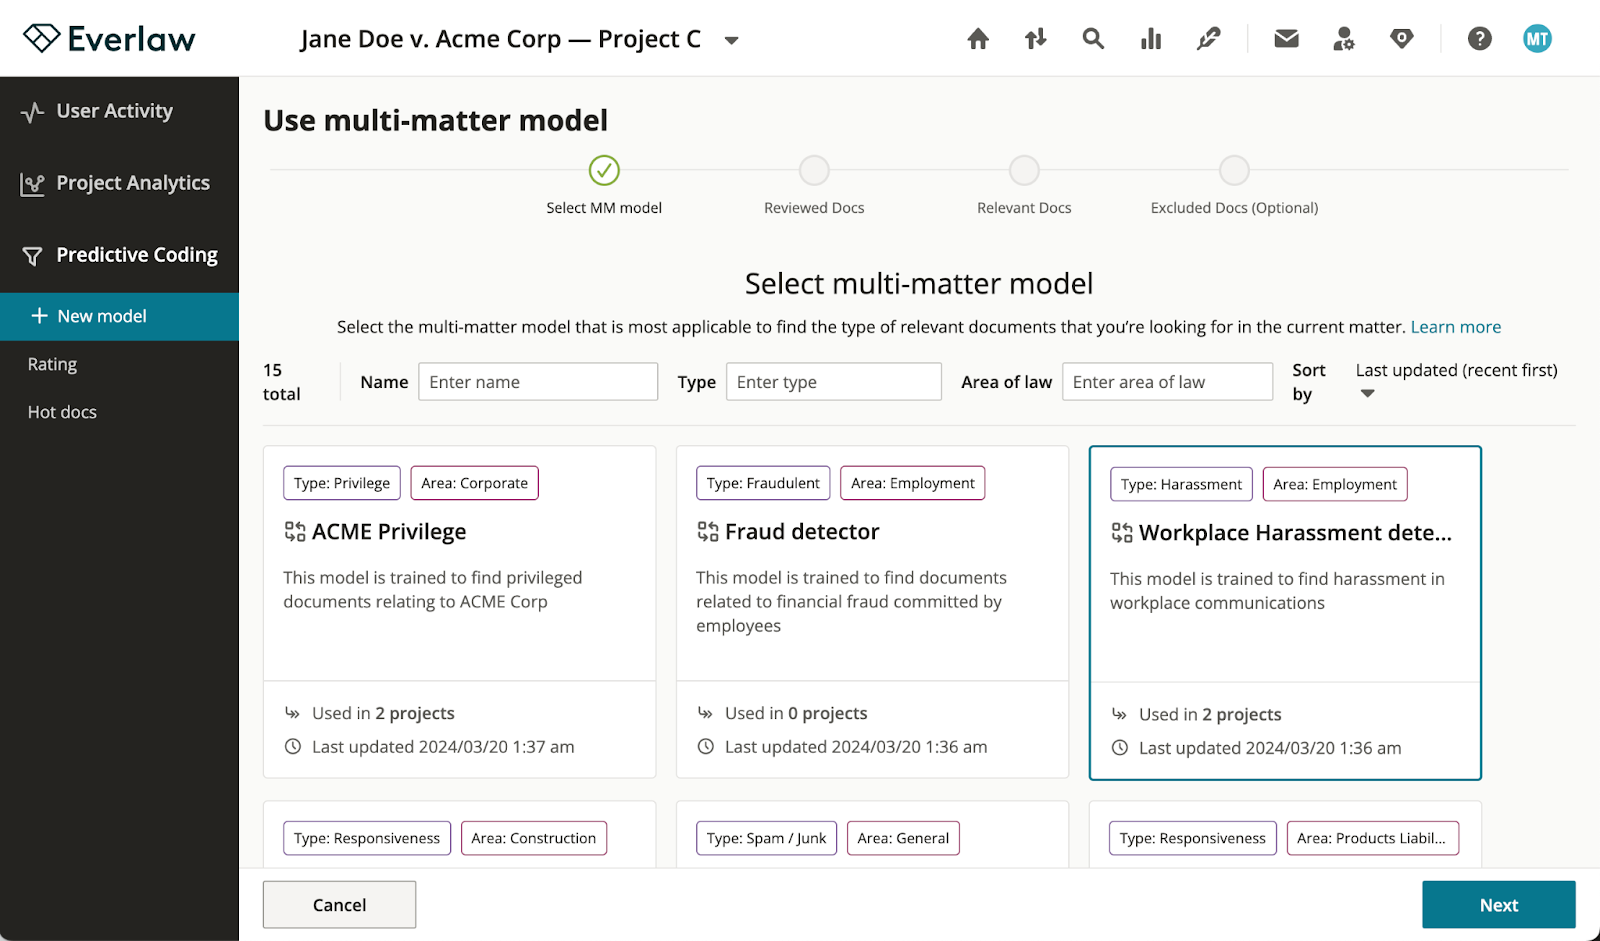Click the Area: Construction tag
The height and width of the screenshot is (941, 1600).
point(534,838)
